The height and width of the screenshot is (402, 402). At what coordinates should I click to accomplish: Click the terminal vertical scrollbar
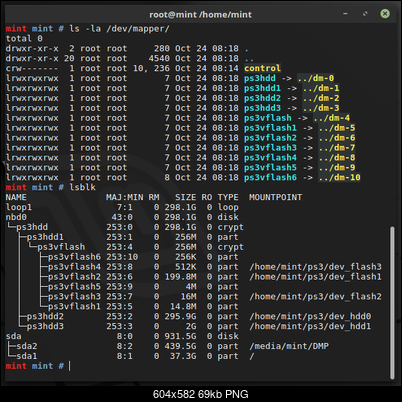tap(392, 302)
